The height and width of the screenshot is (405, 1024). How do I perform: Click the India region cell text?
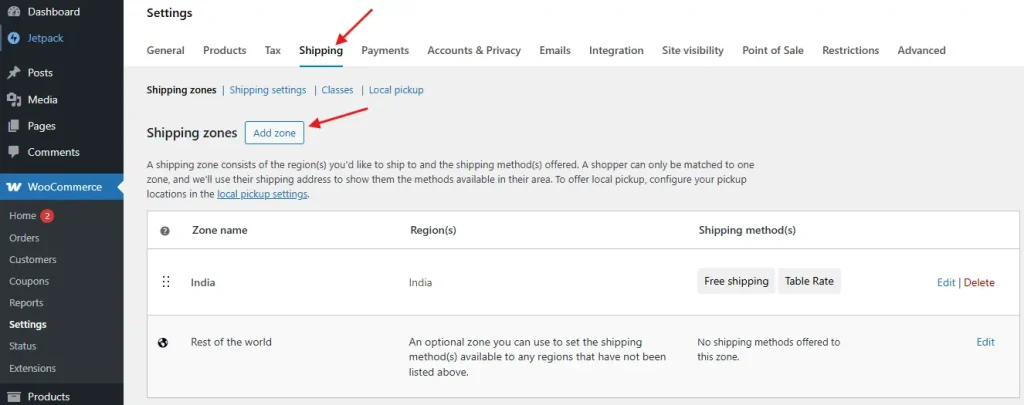coord(421,283)
